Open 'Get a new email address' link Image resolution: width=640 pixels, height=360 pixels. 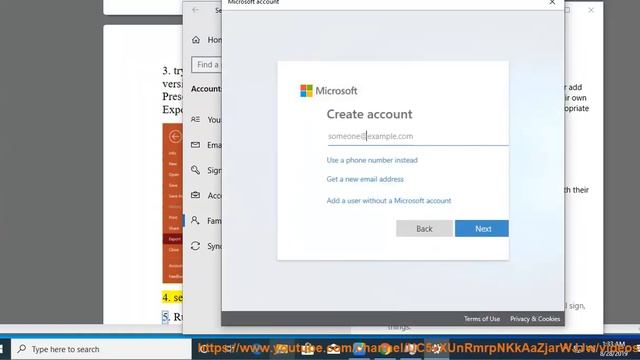[x=365, y=179]
